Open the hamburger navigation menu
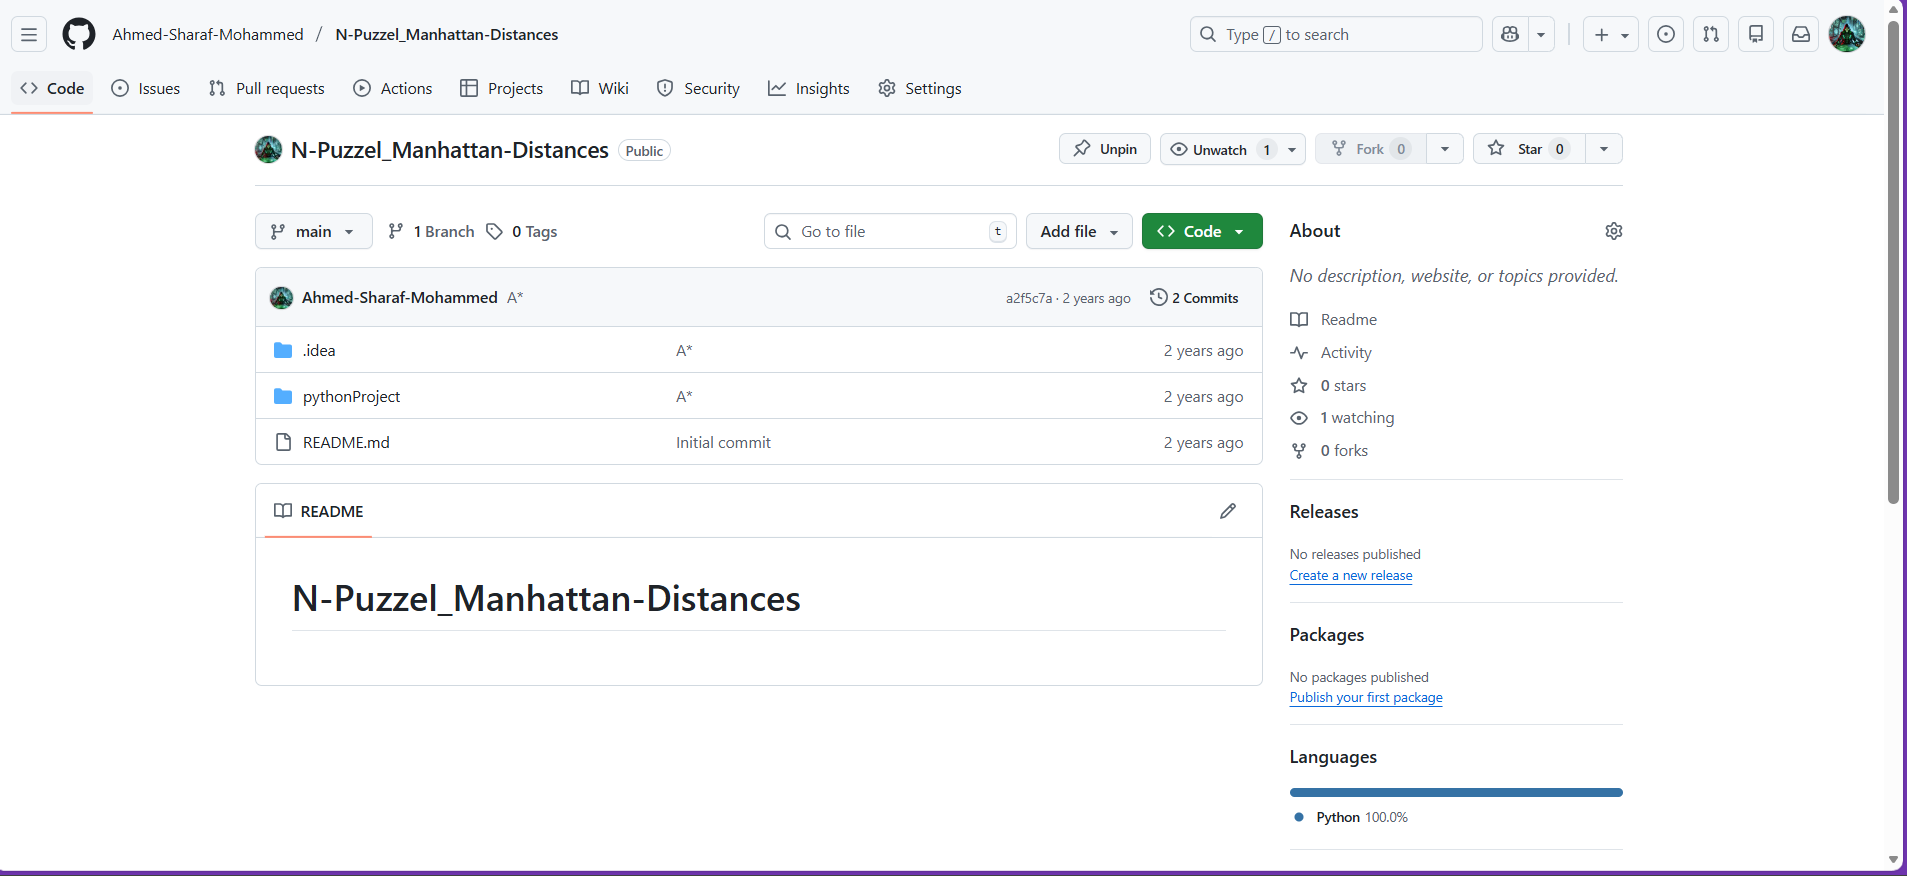This screenshot has height=876, width=1907. tap(29, 34)
